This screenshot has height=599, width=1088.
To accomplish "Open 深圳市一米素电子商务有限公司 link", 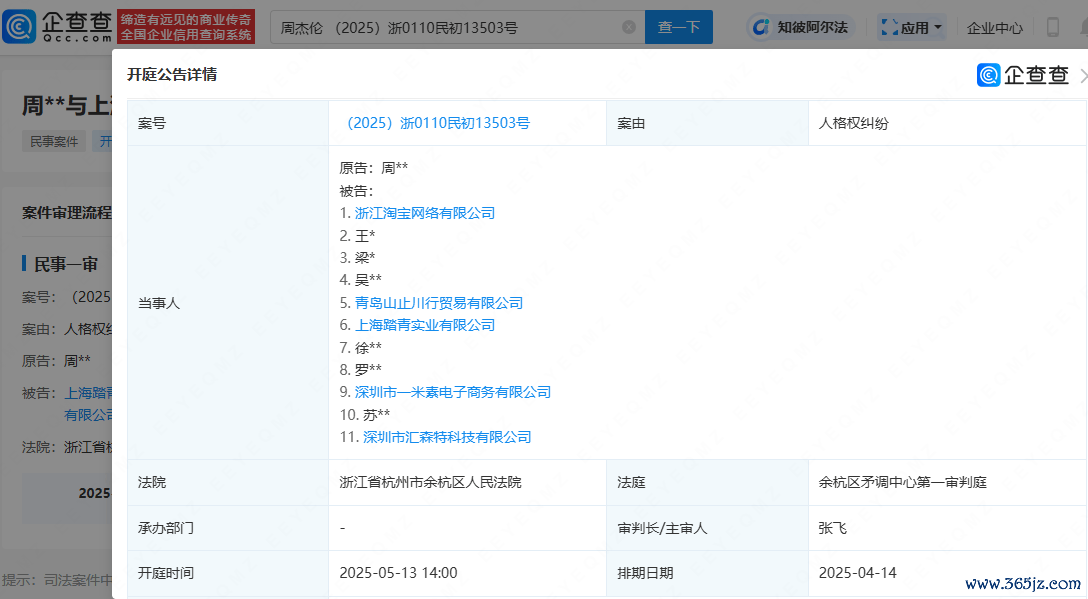I will click(453, 392).
